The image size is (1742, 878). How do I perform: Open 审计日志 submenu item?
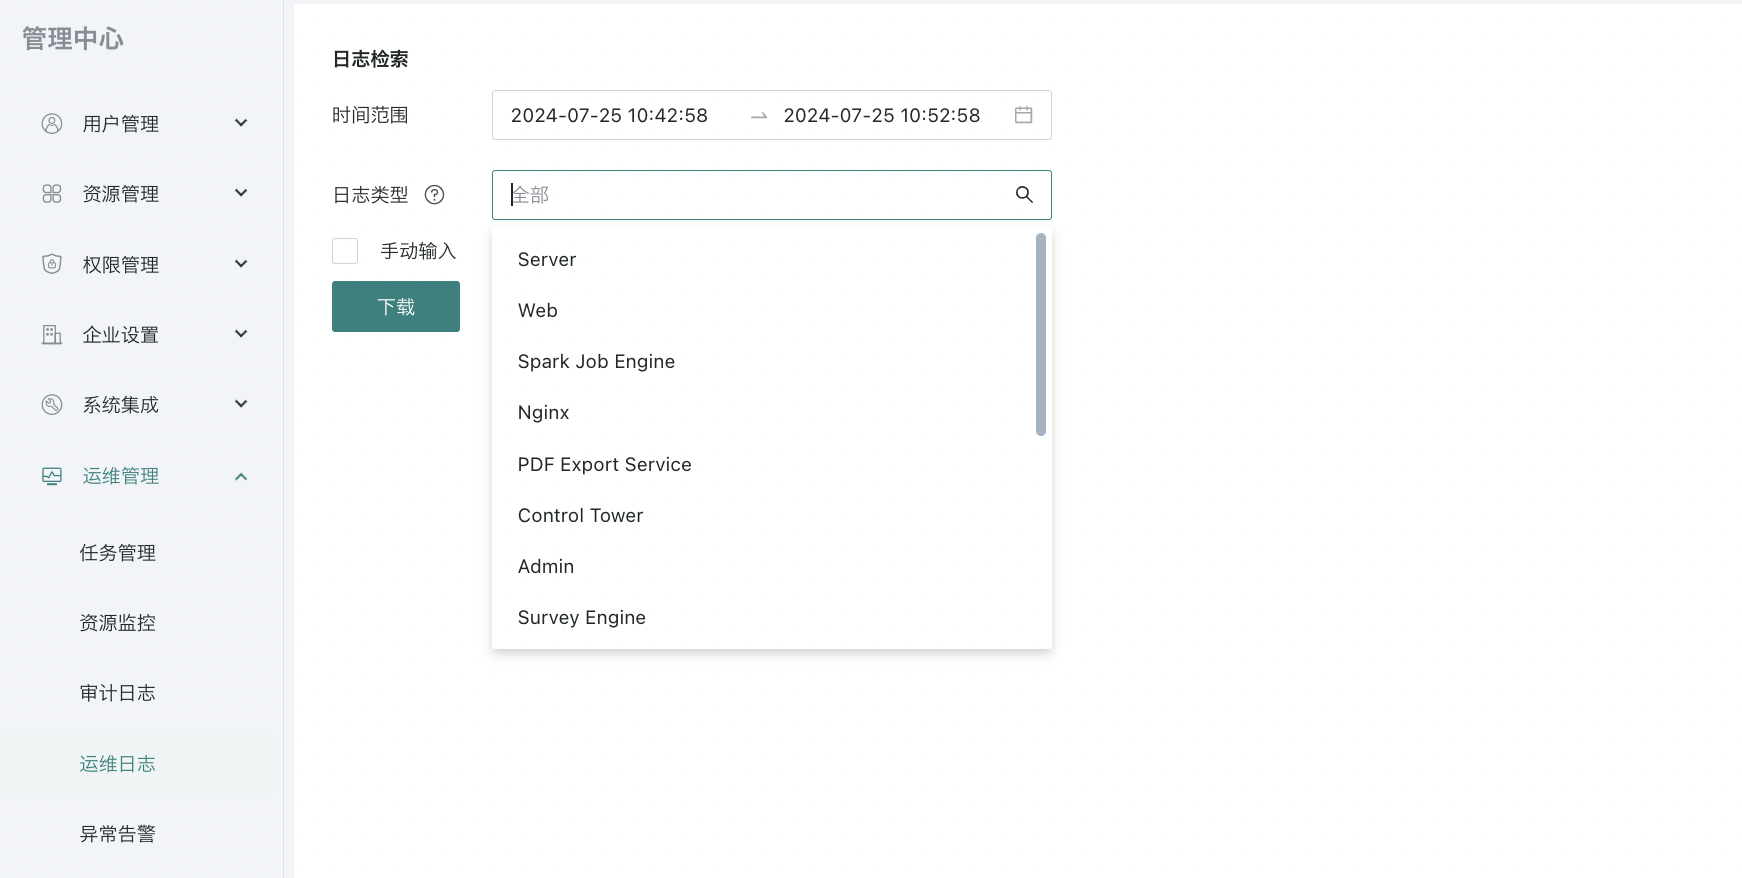point(118,693)
